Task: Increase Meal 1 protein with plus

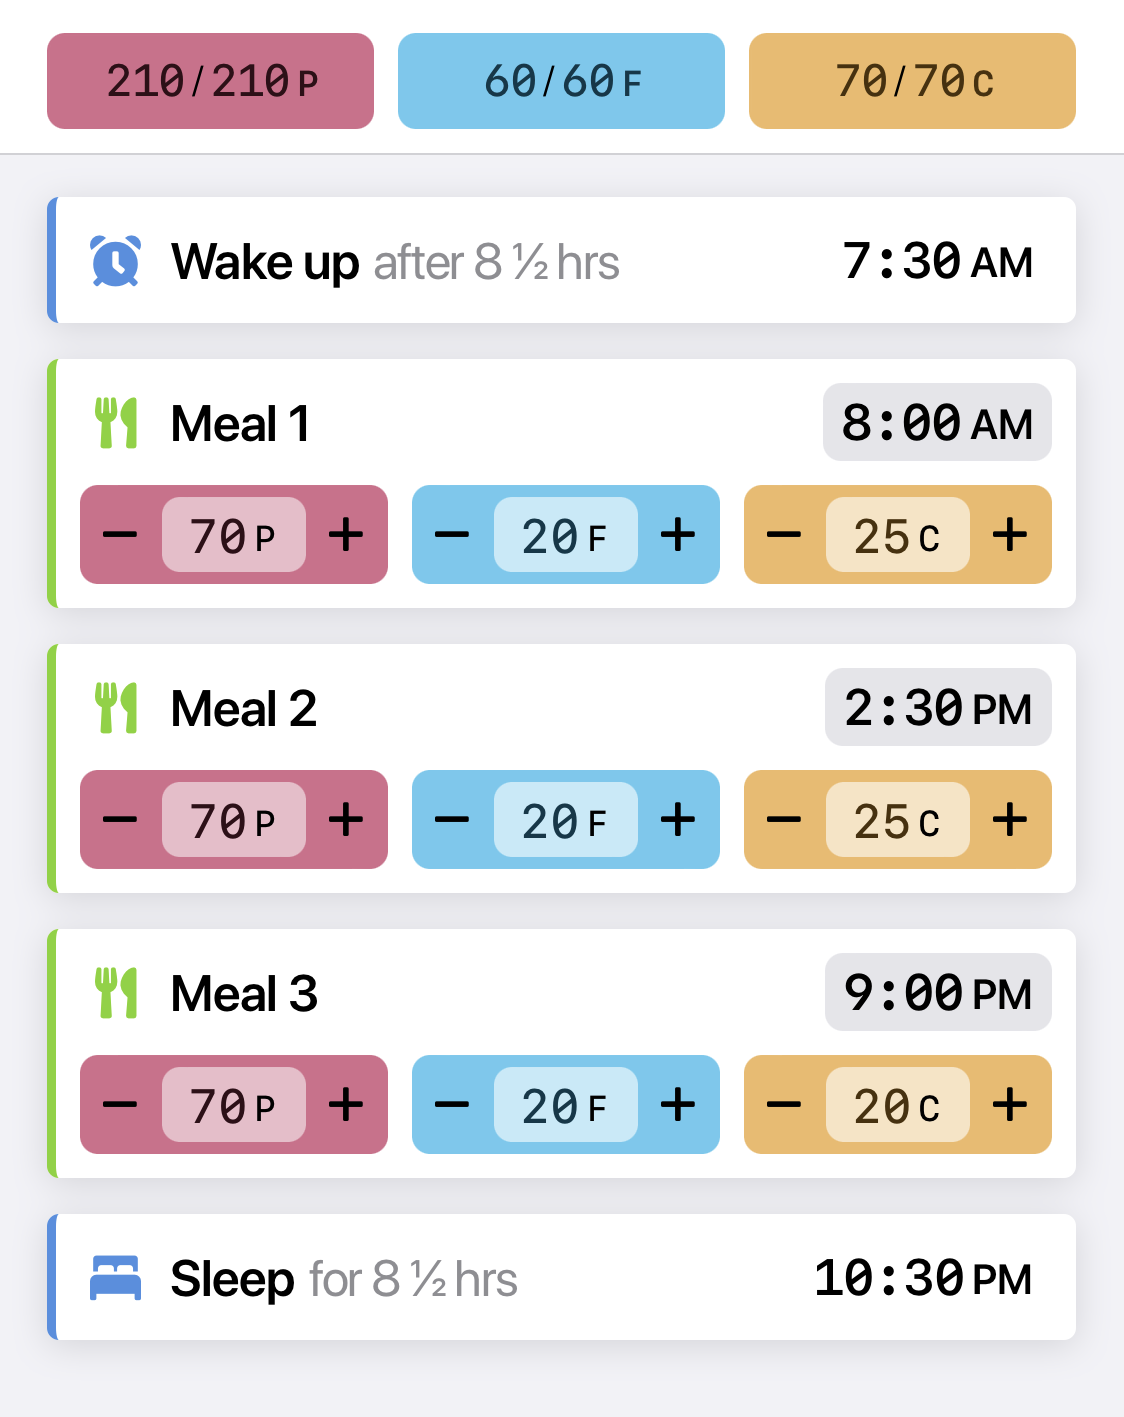Action: (x=346, y=535)
